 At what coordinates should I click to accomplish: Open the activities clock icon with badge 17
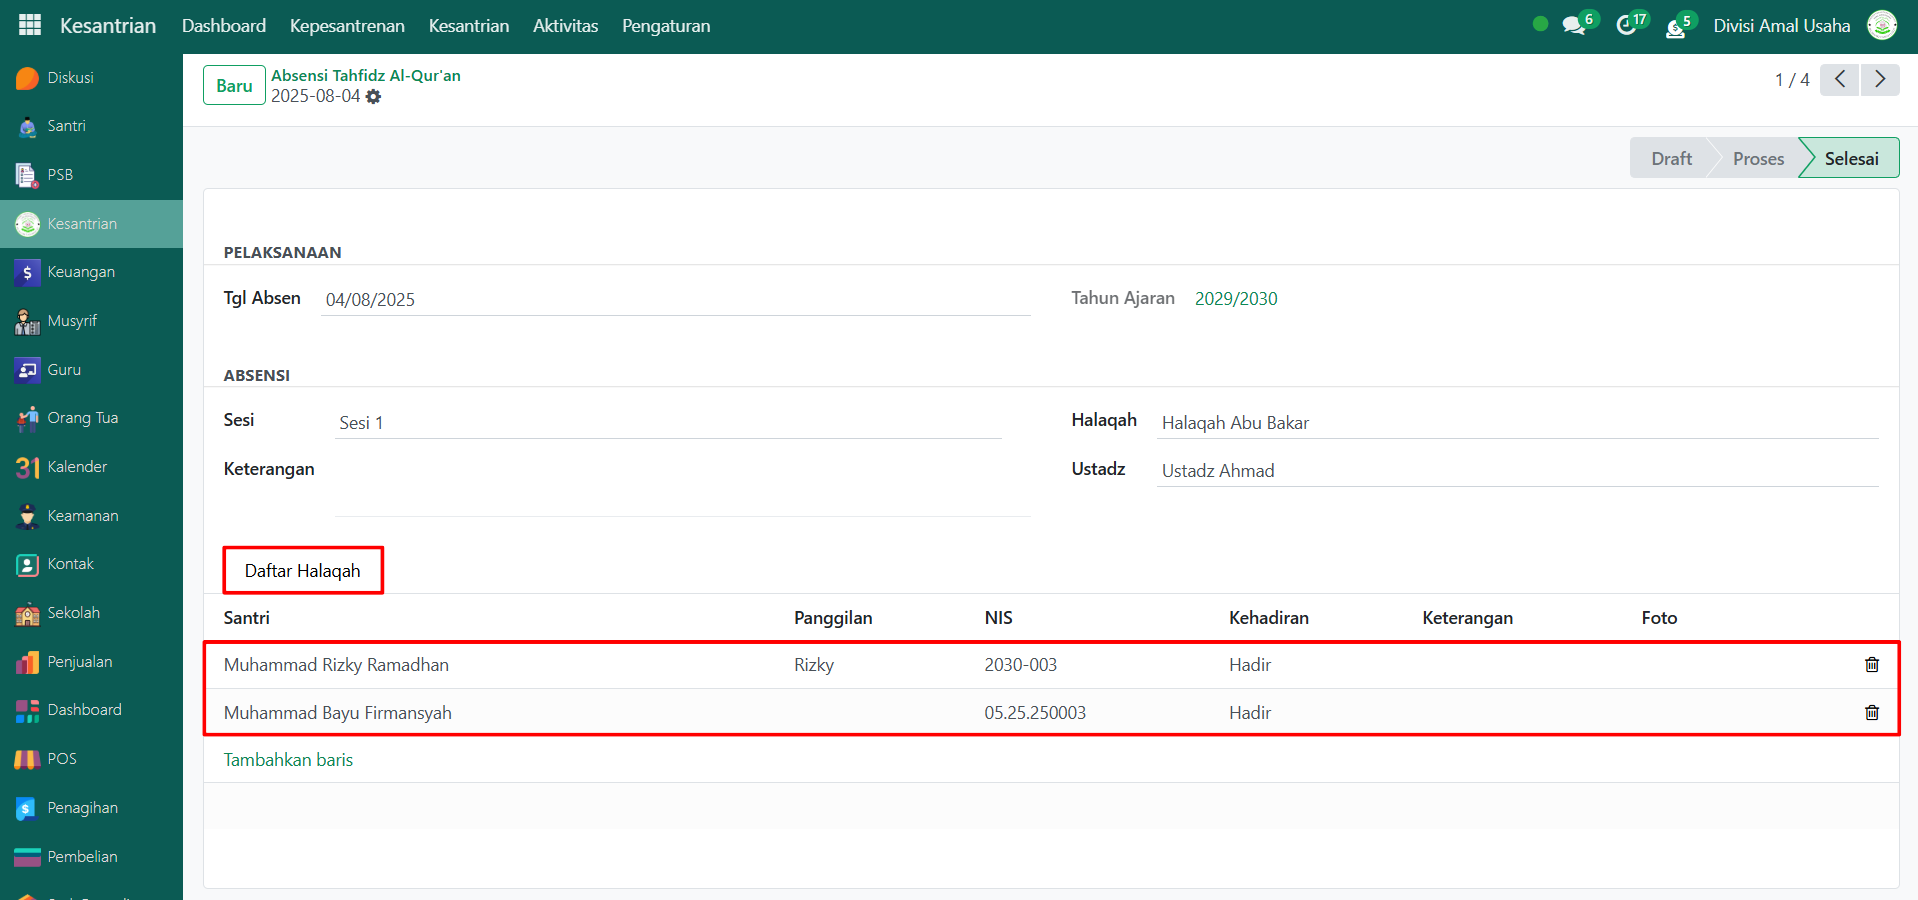point(1627,26)
